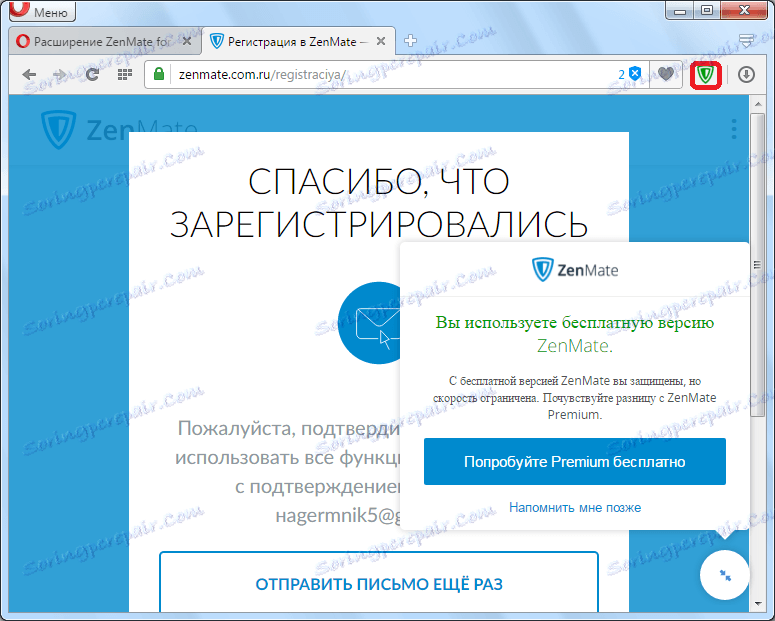This screenshot has width=775, height=621.
Task: Close the Opera window
Action: (744, 10)
